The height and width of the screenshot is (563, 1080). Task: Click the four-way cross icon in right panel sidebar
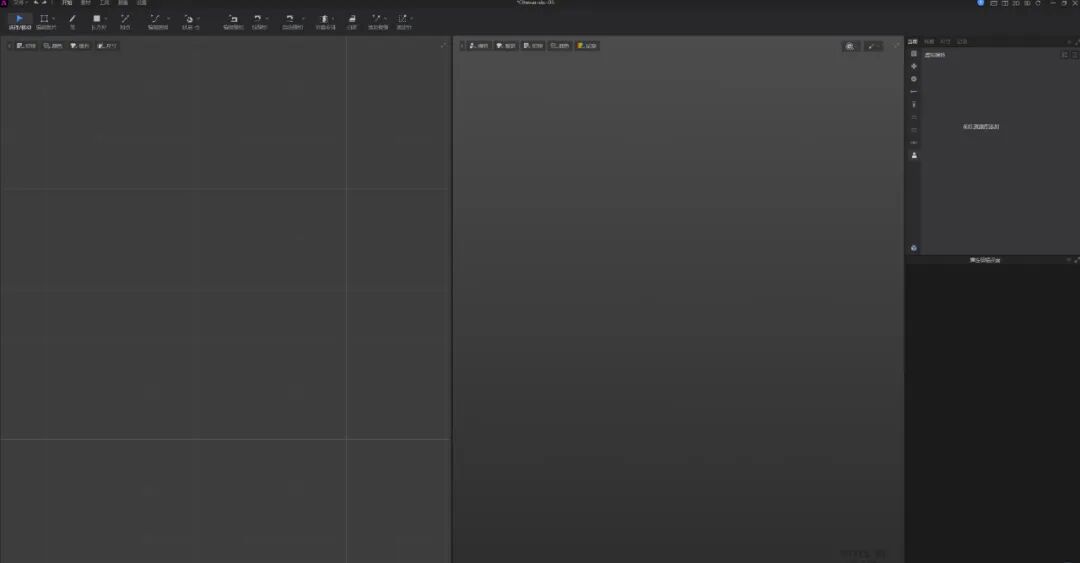pyautogui.click(x=914, y=66)
